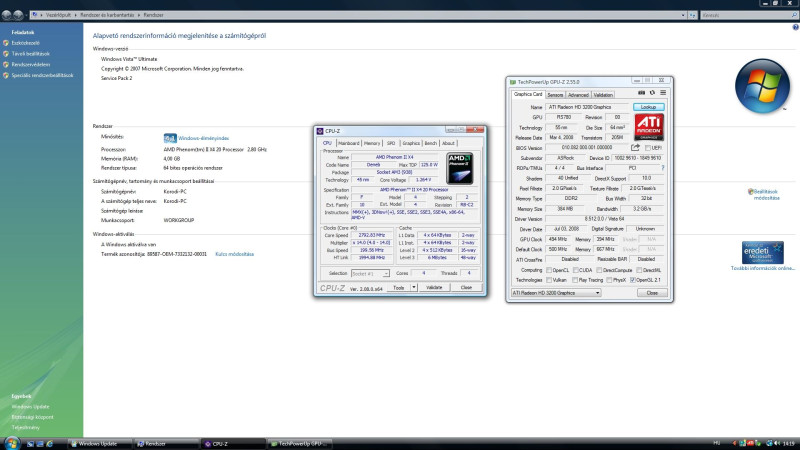The image size is (800, 450).
Task: Click the Windows Start orb
Action: [10, 442]
